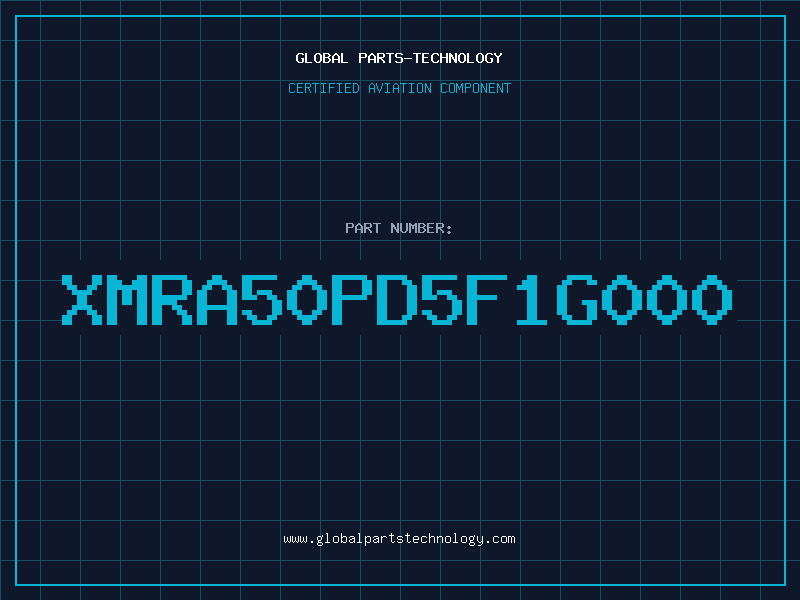
Task: Click the CERTIFIED AVIATION COMPONENT subtitle
Action: (399, 88)
